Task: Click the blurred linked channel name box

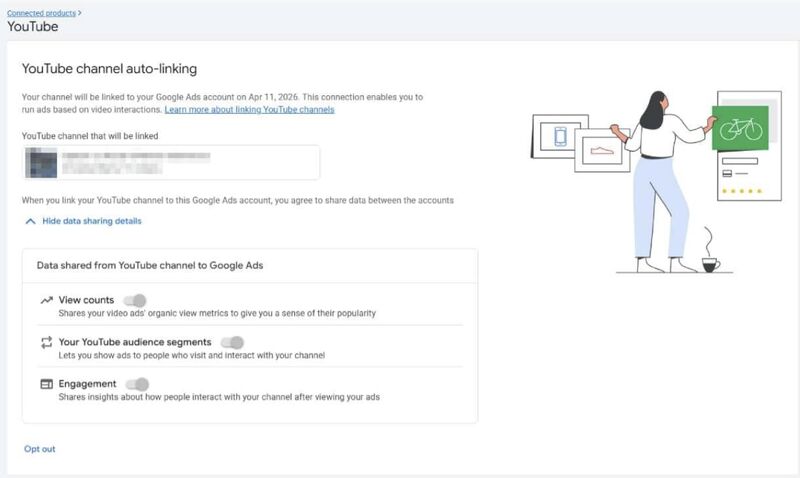Action: click(171, 163)
